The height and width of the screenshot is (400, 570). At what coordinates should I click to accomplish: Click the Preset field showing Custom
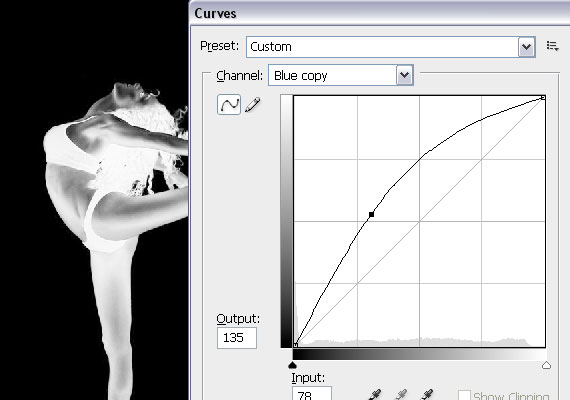[390, 47]
